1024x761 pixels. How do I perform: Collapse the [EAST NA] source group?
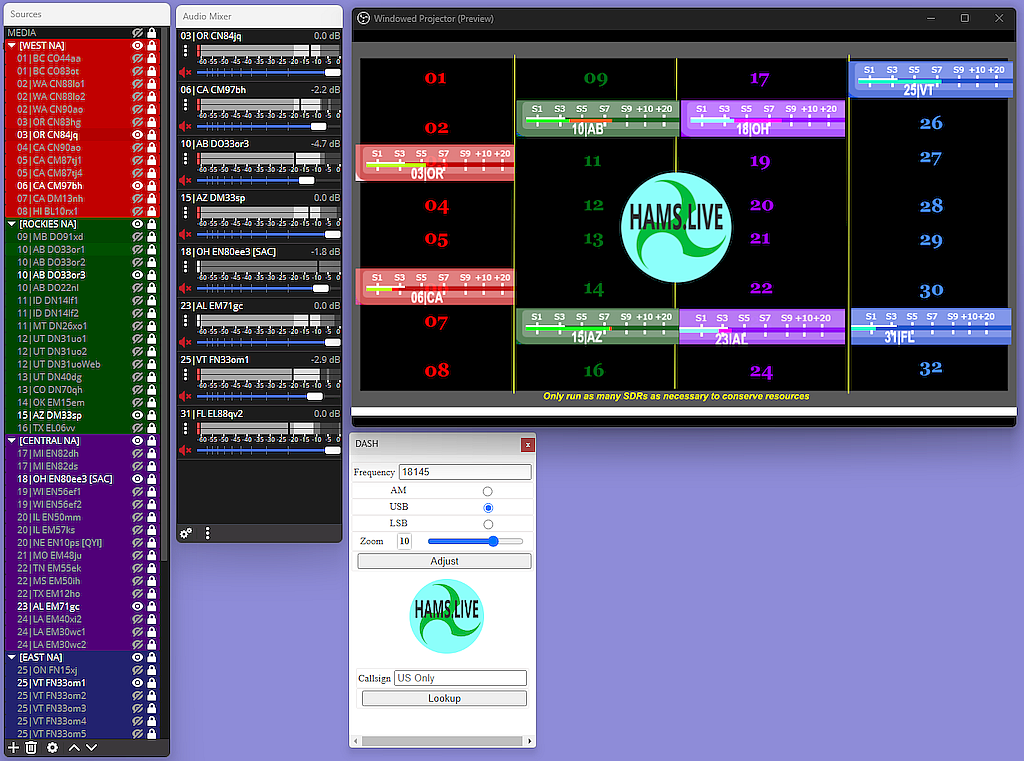[12, 657]
